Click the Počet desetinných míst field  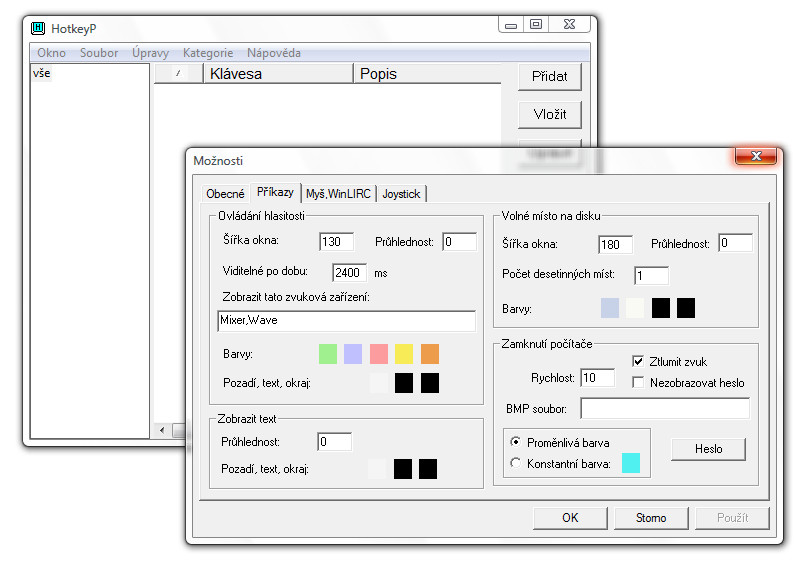pyautogui.click(x=651, y=276)
